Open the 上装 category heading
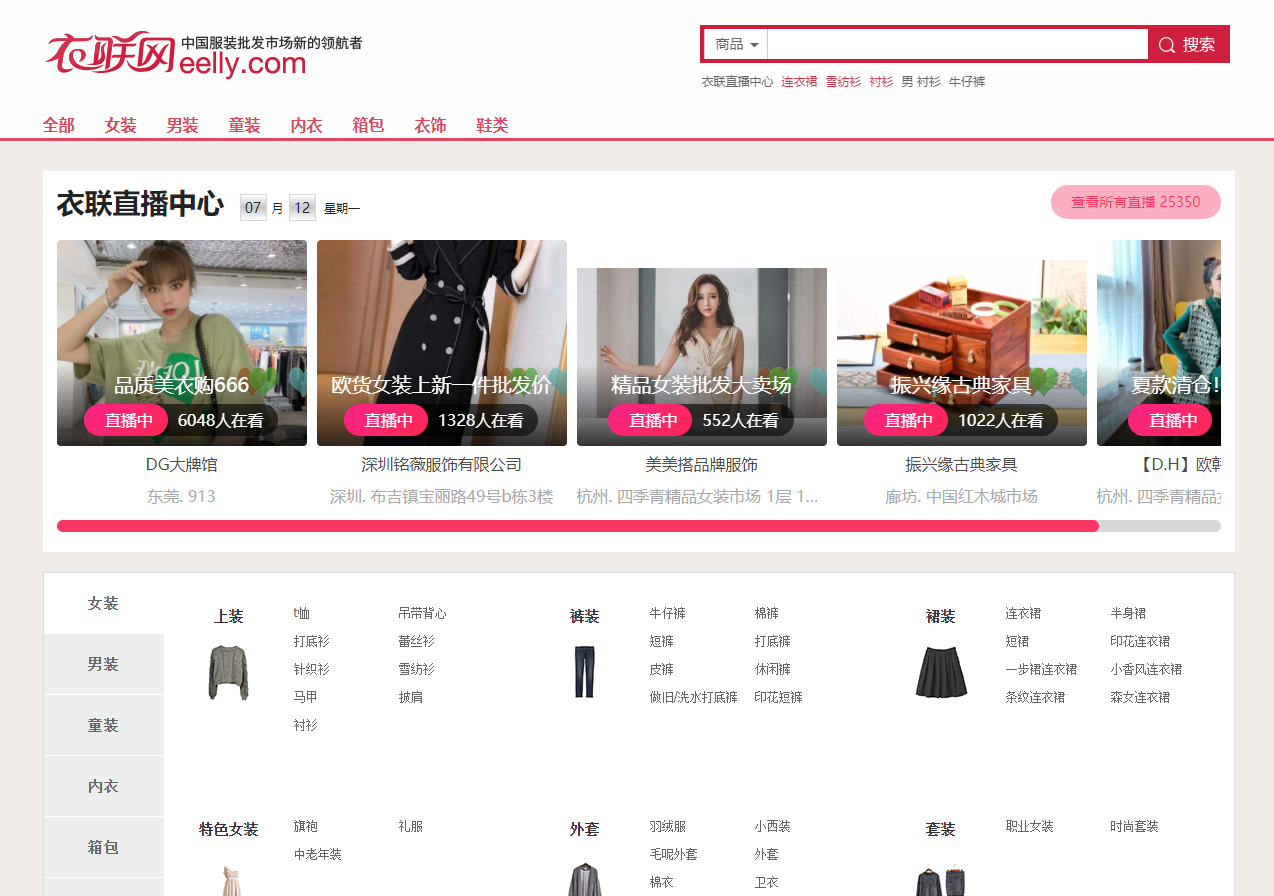The height and width of the screenshot is (896, 1274). (x=229, y=616)
